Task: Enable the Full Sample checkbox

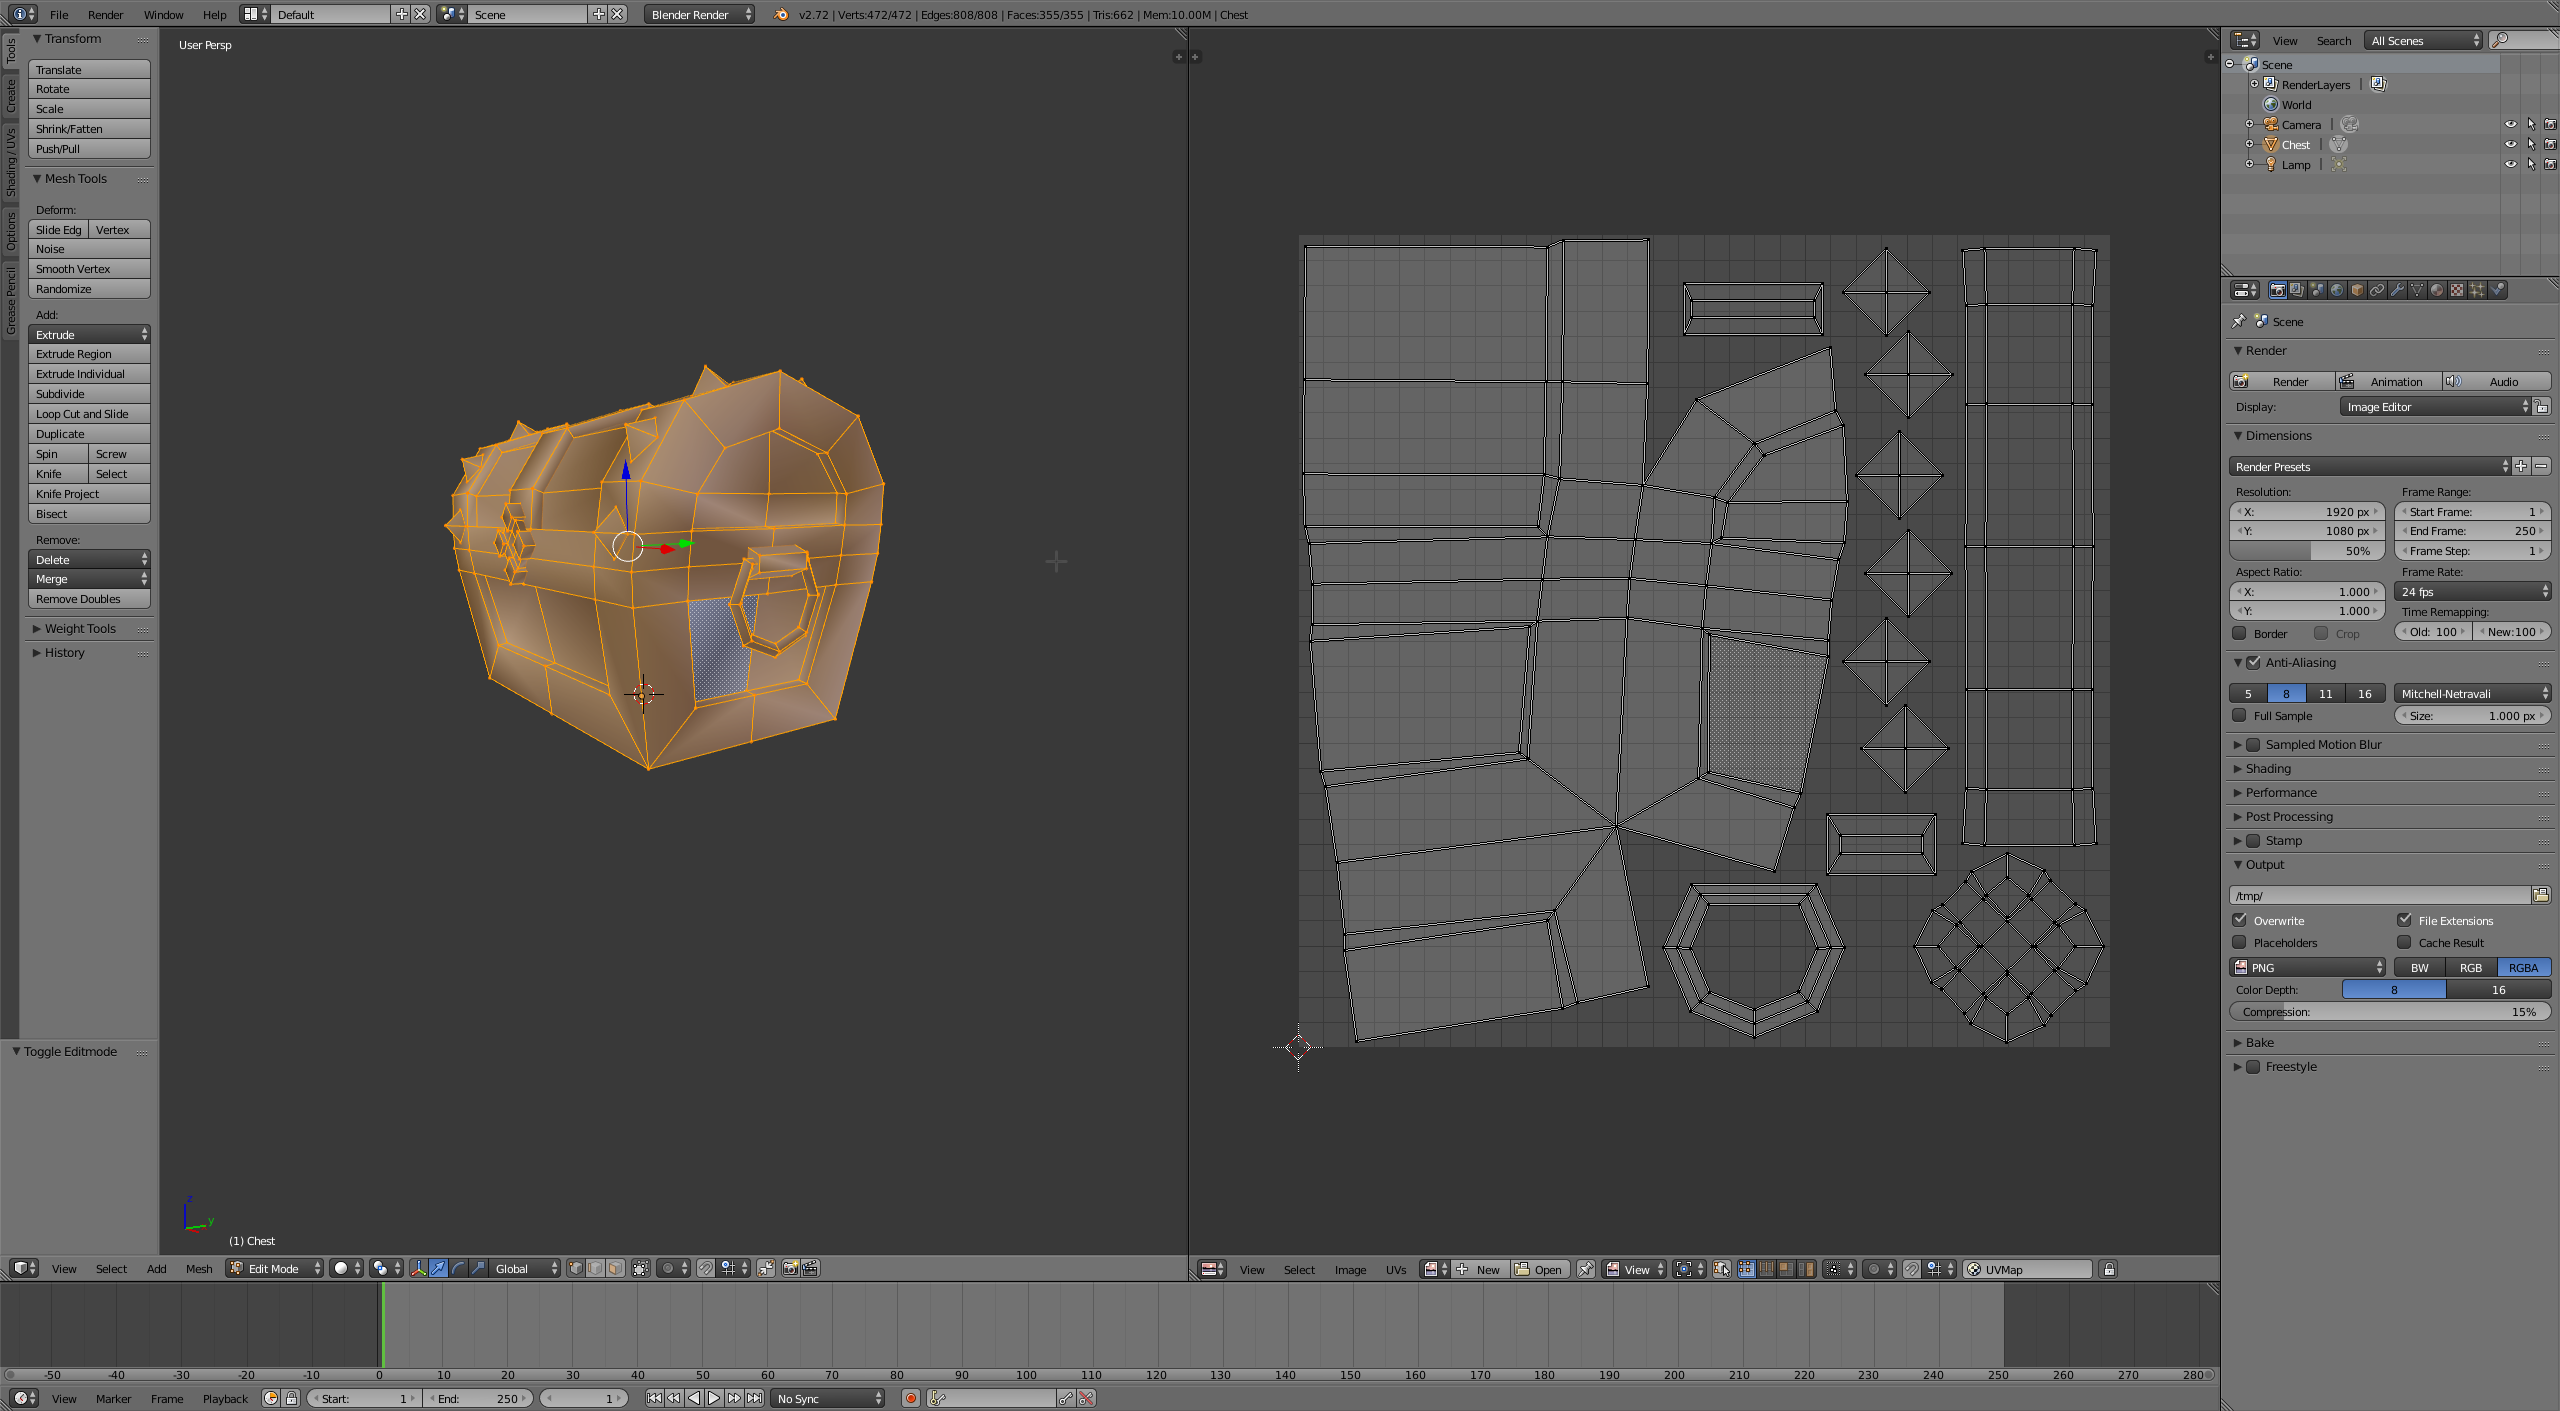Action: click(2240, 715)
